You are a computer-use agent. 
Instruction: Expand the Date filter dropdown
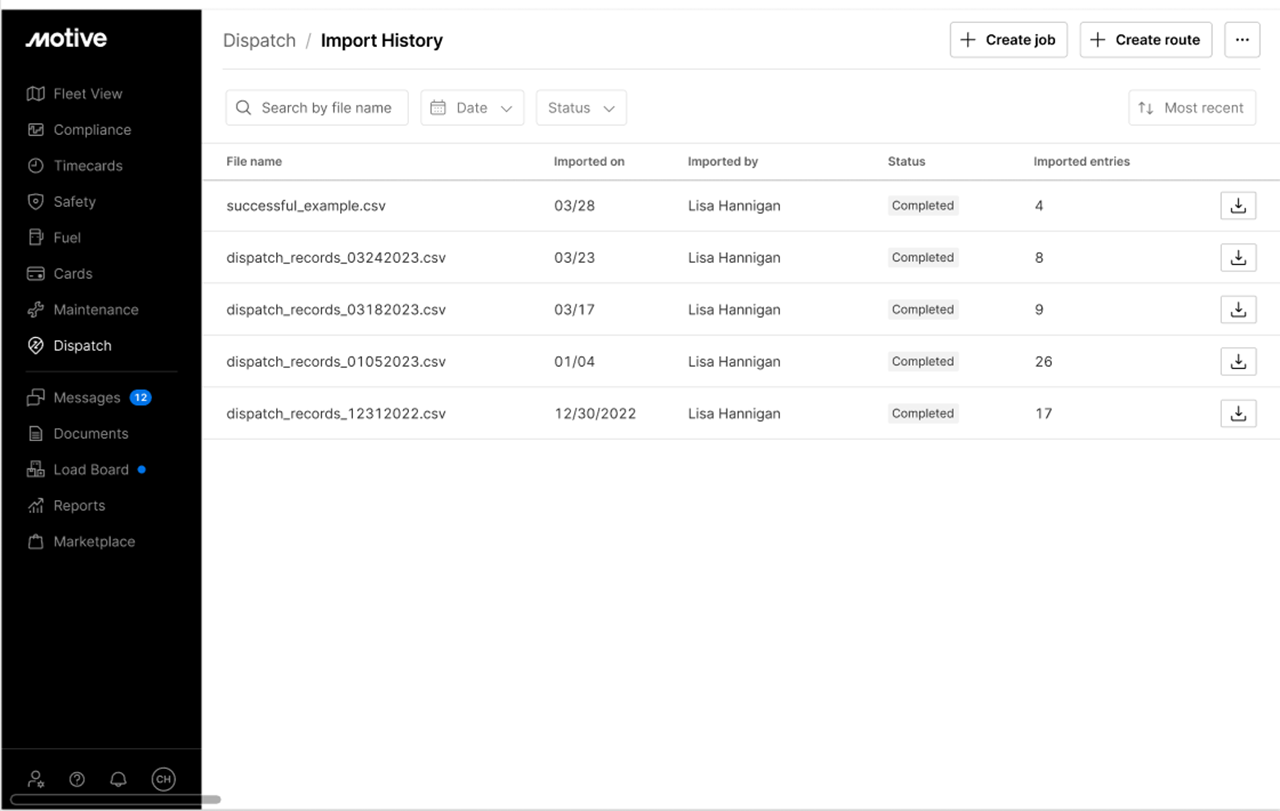tap(472, 108)
